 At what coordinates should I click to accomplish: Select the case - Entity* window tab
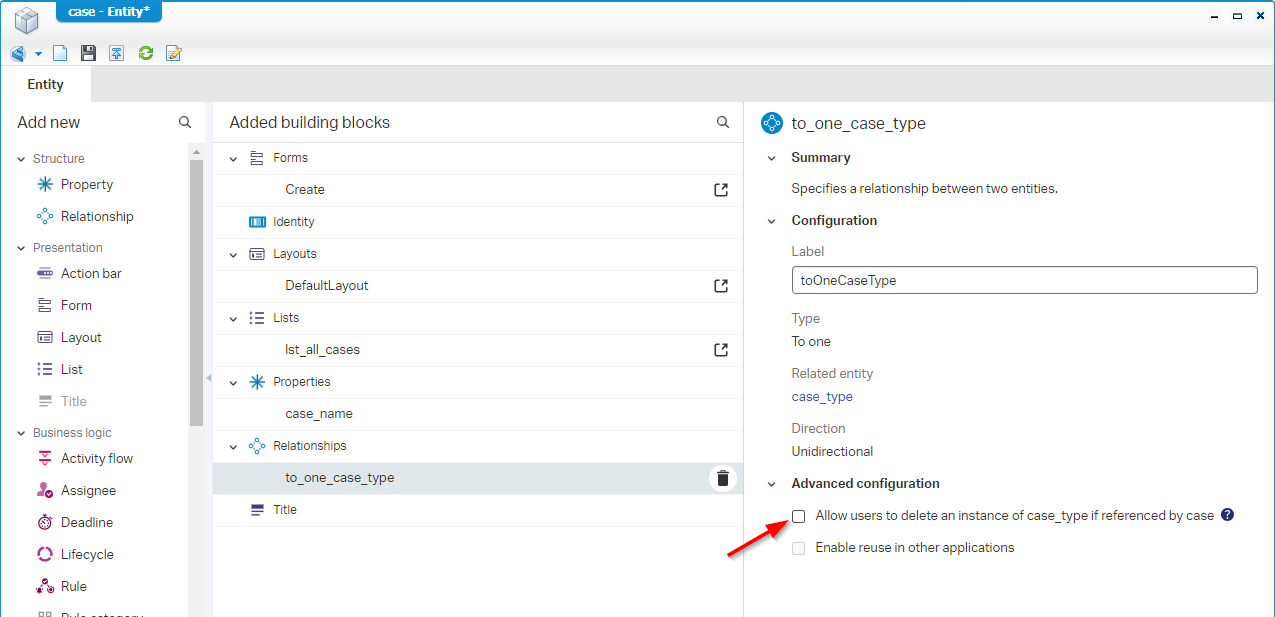pos(109,12)
